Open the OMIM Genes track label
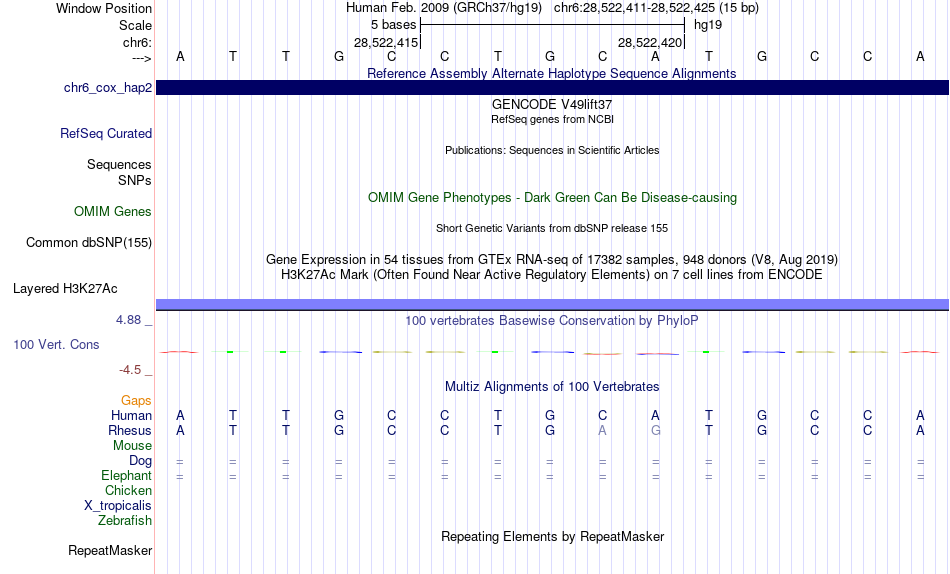The width and height of the screenshot is (950, 574). 113,212
